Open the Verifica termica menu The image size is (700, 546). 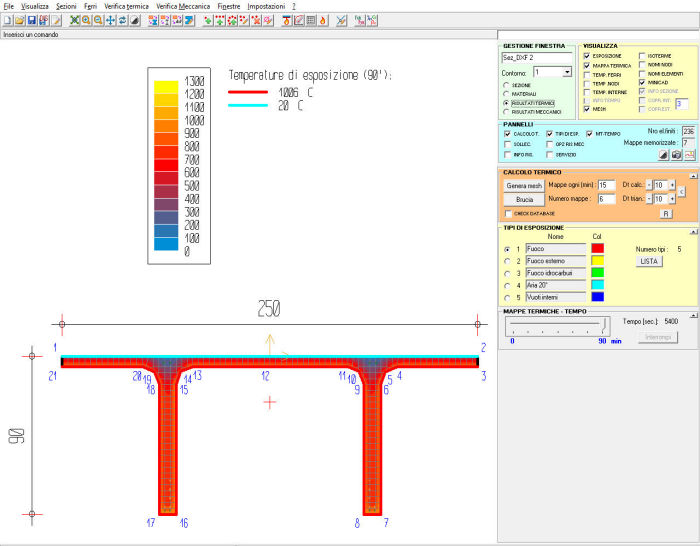(x=126, y=6)
